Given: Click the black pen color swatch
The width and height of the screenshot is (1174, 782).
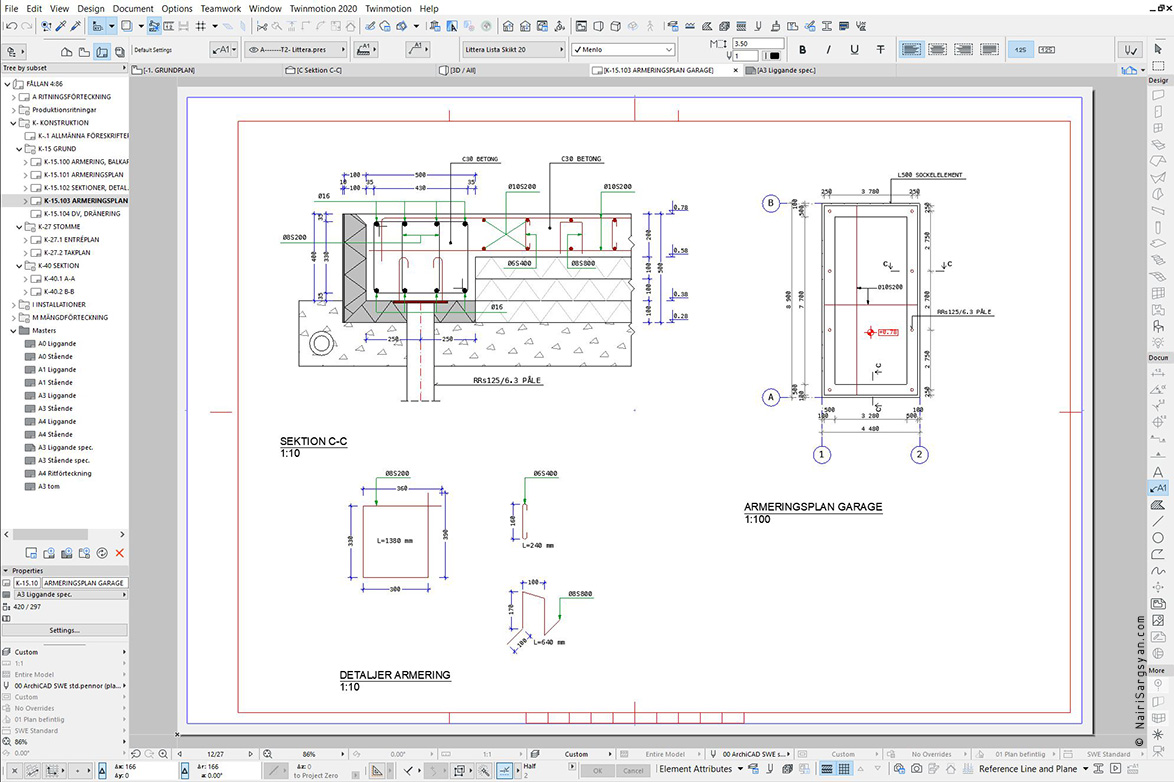Looking at the screenshot, I should (774, 55).
